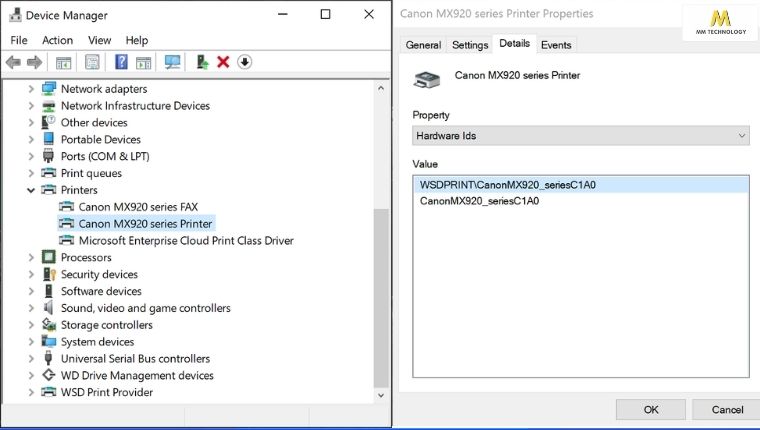Click the Other devices category icon

(x=48, y=122)
